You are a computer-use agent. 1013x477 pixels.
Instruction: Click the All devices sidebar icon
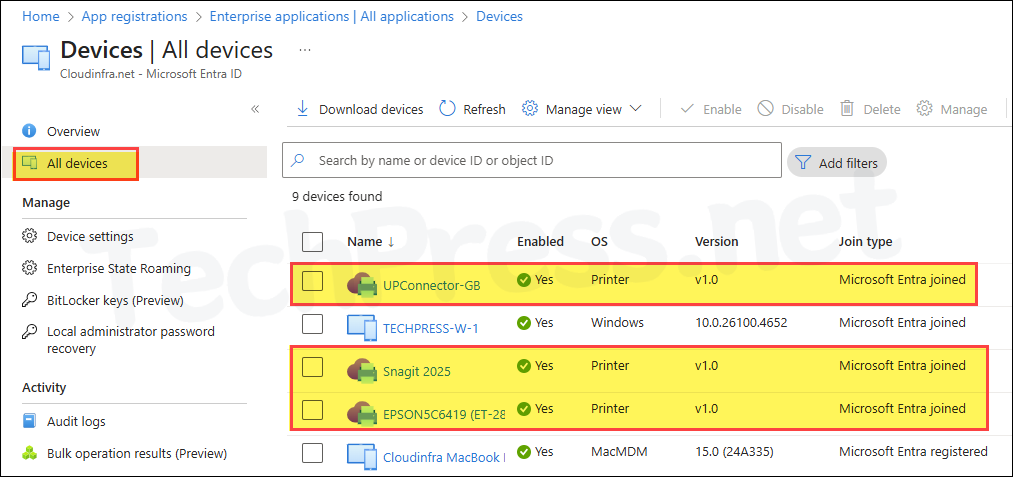click(30, 164)
